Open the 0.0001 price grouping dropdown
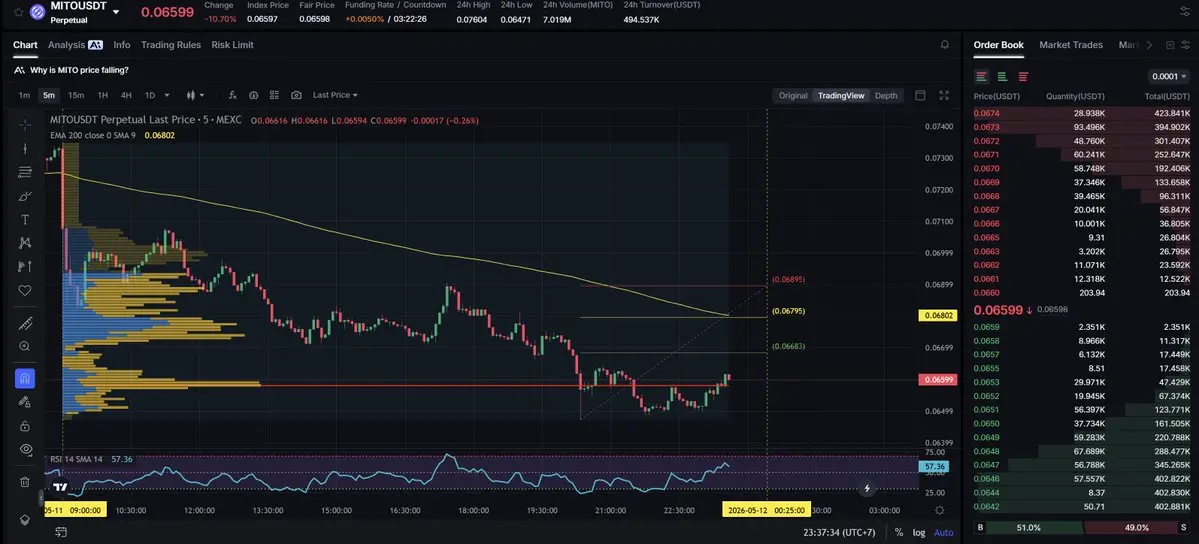This screenshot has height=544, width=1199. click(x=1168, y=77)
